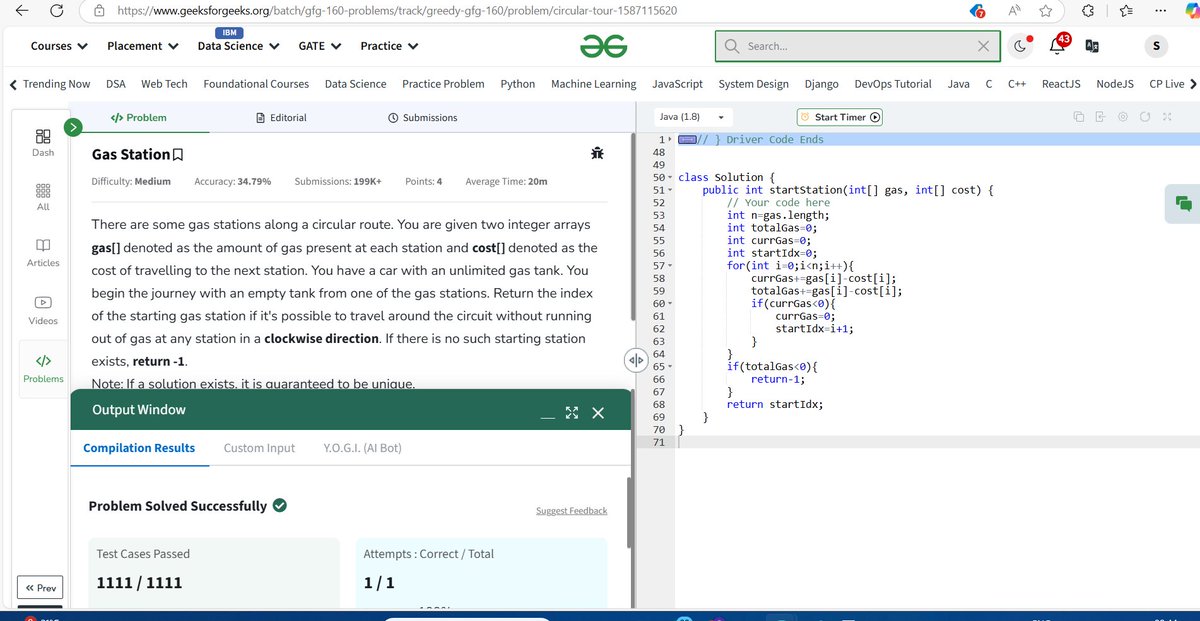Open the Custom Input tab
The image size is (1200, 621).
pos(258,448)
